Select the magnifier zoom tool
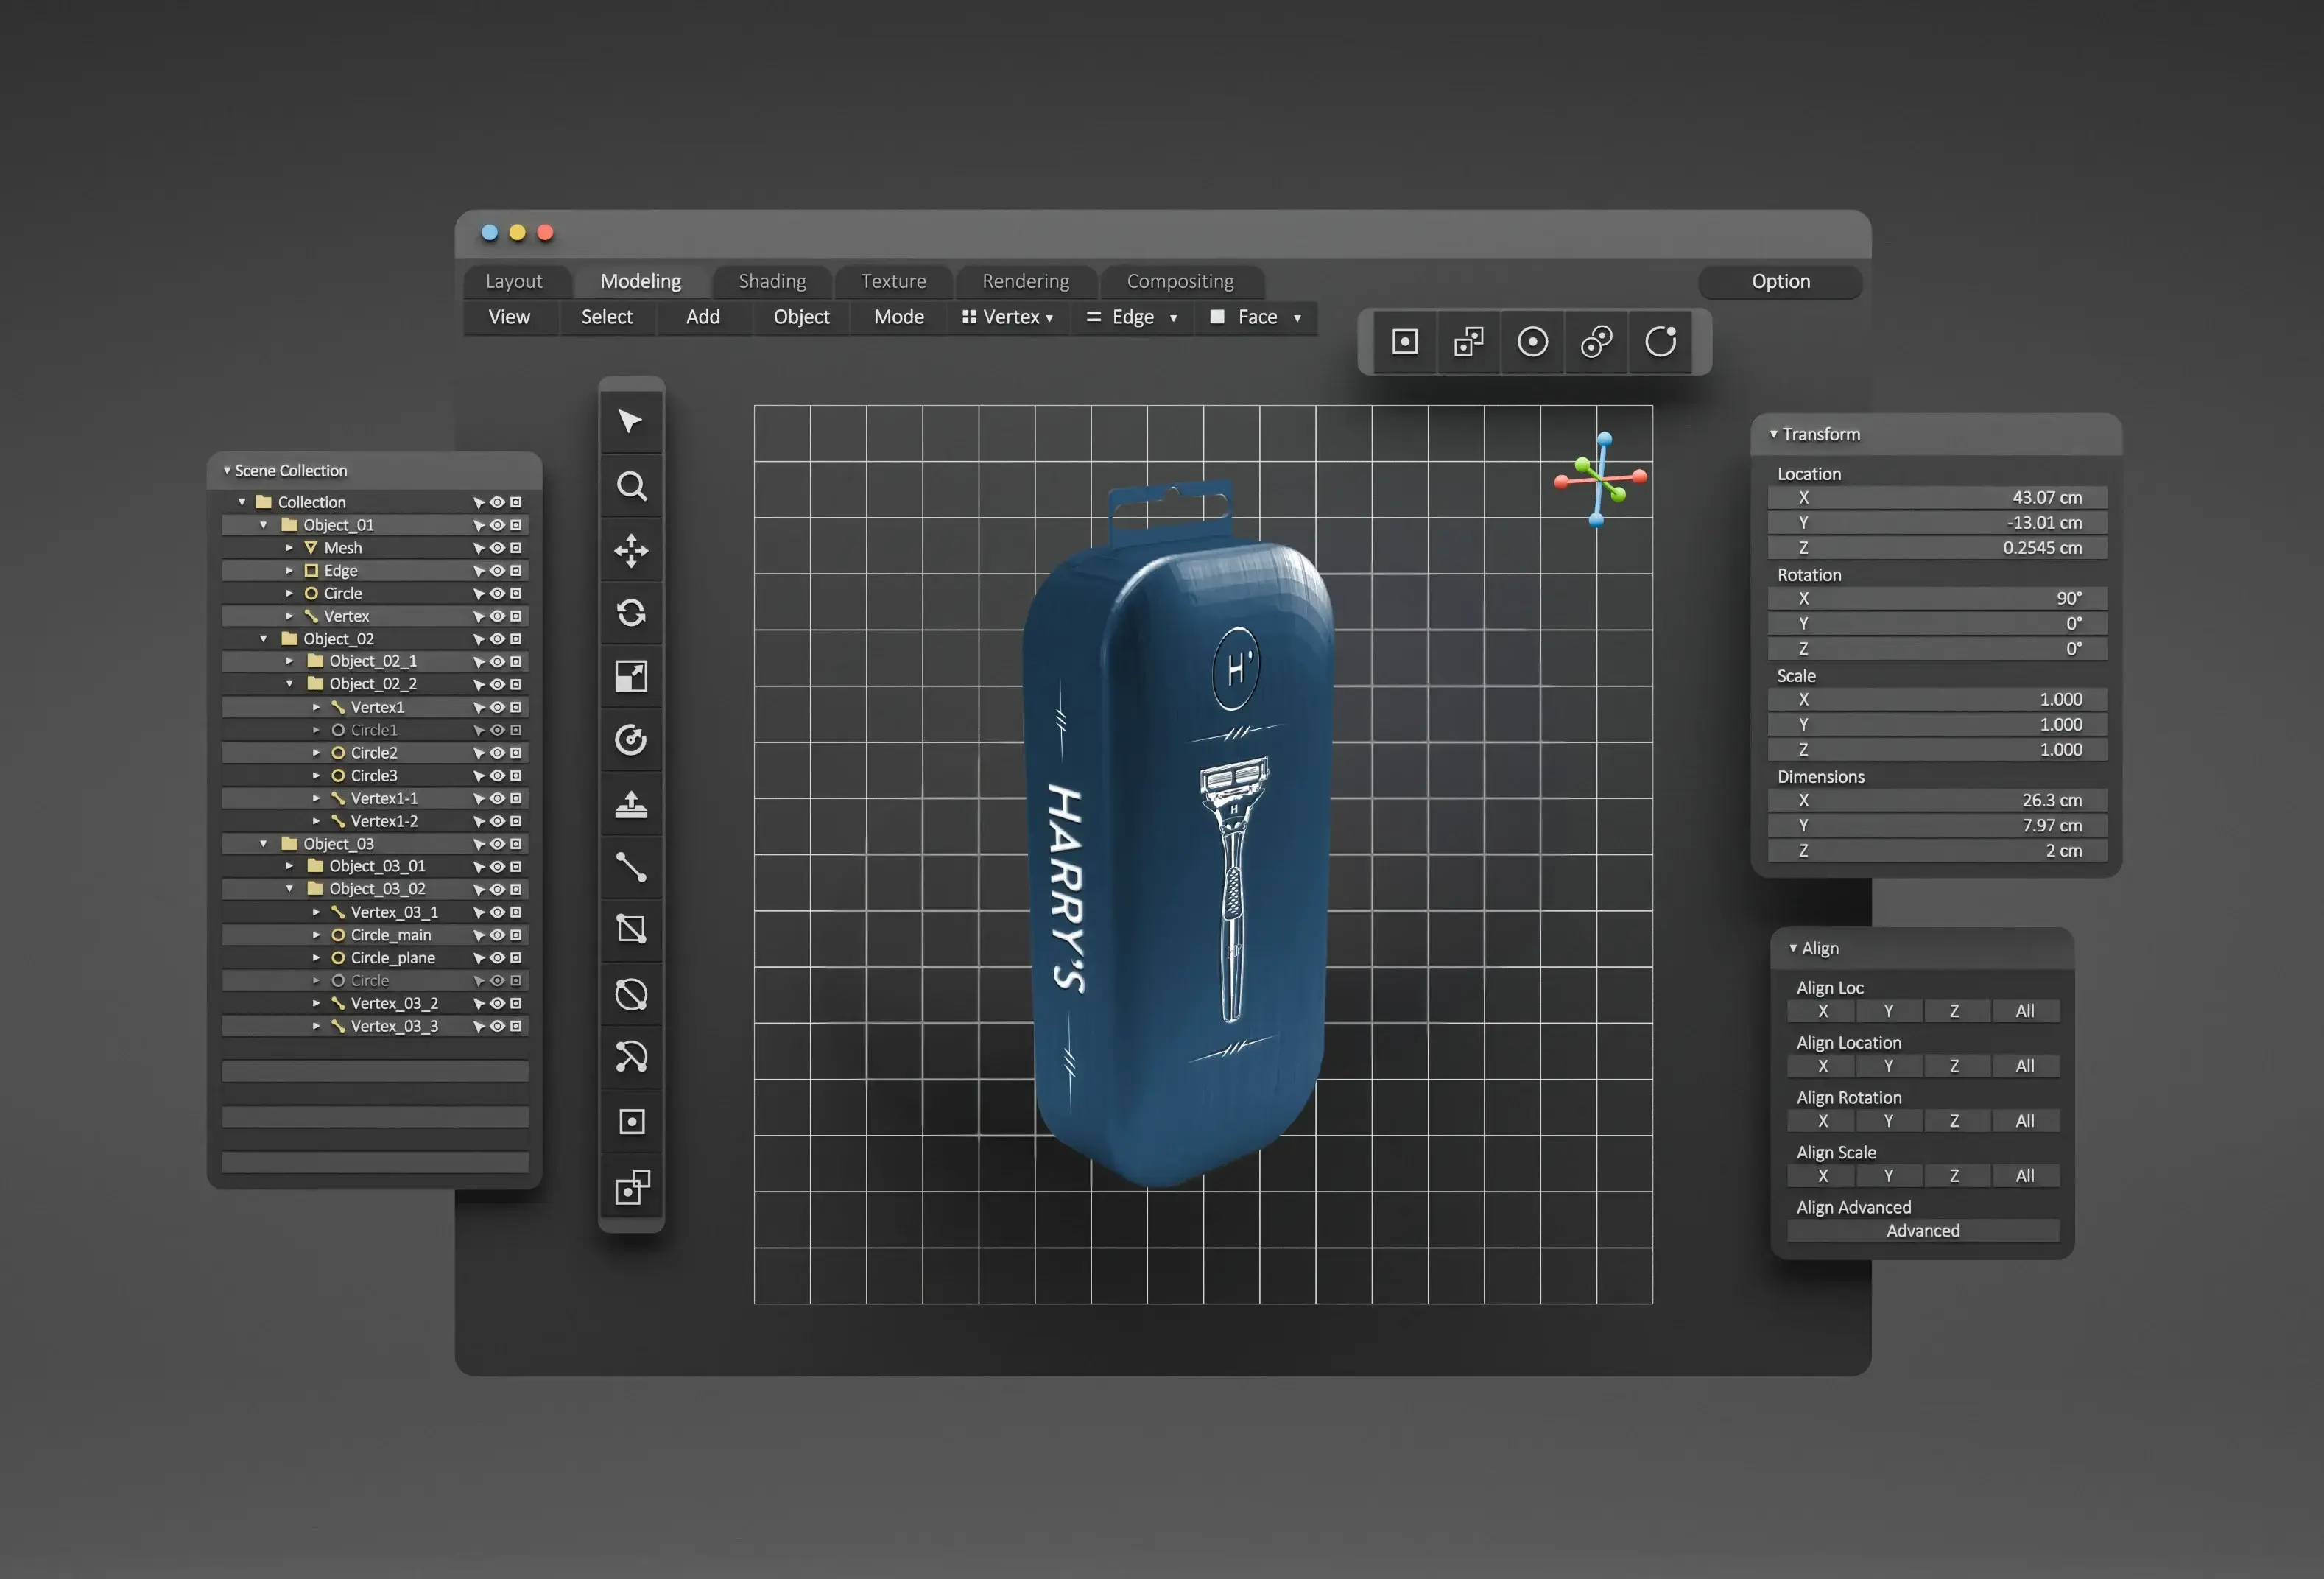The image size is (2324, 1579). (631, 486)
